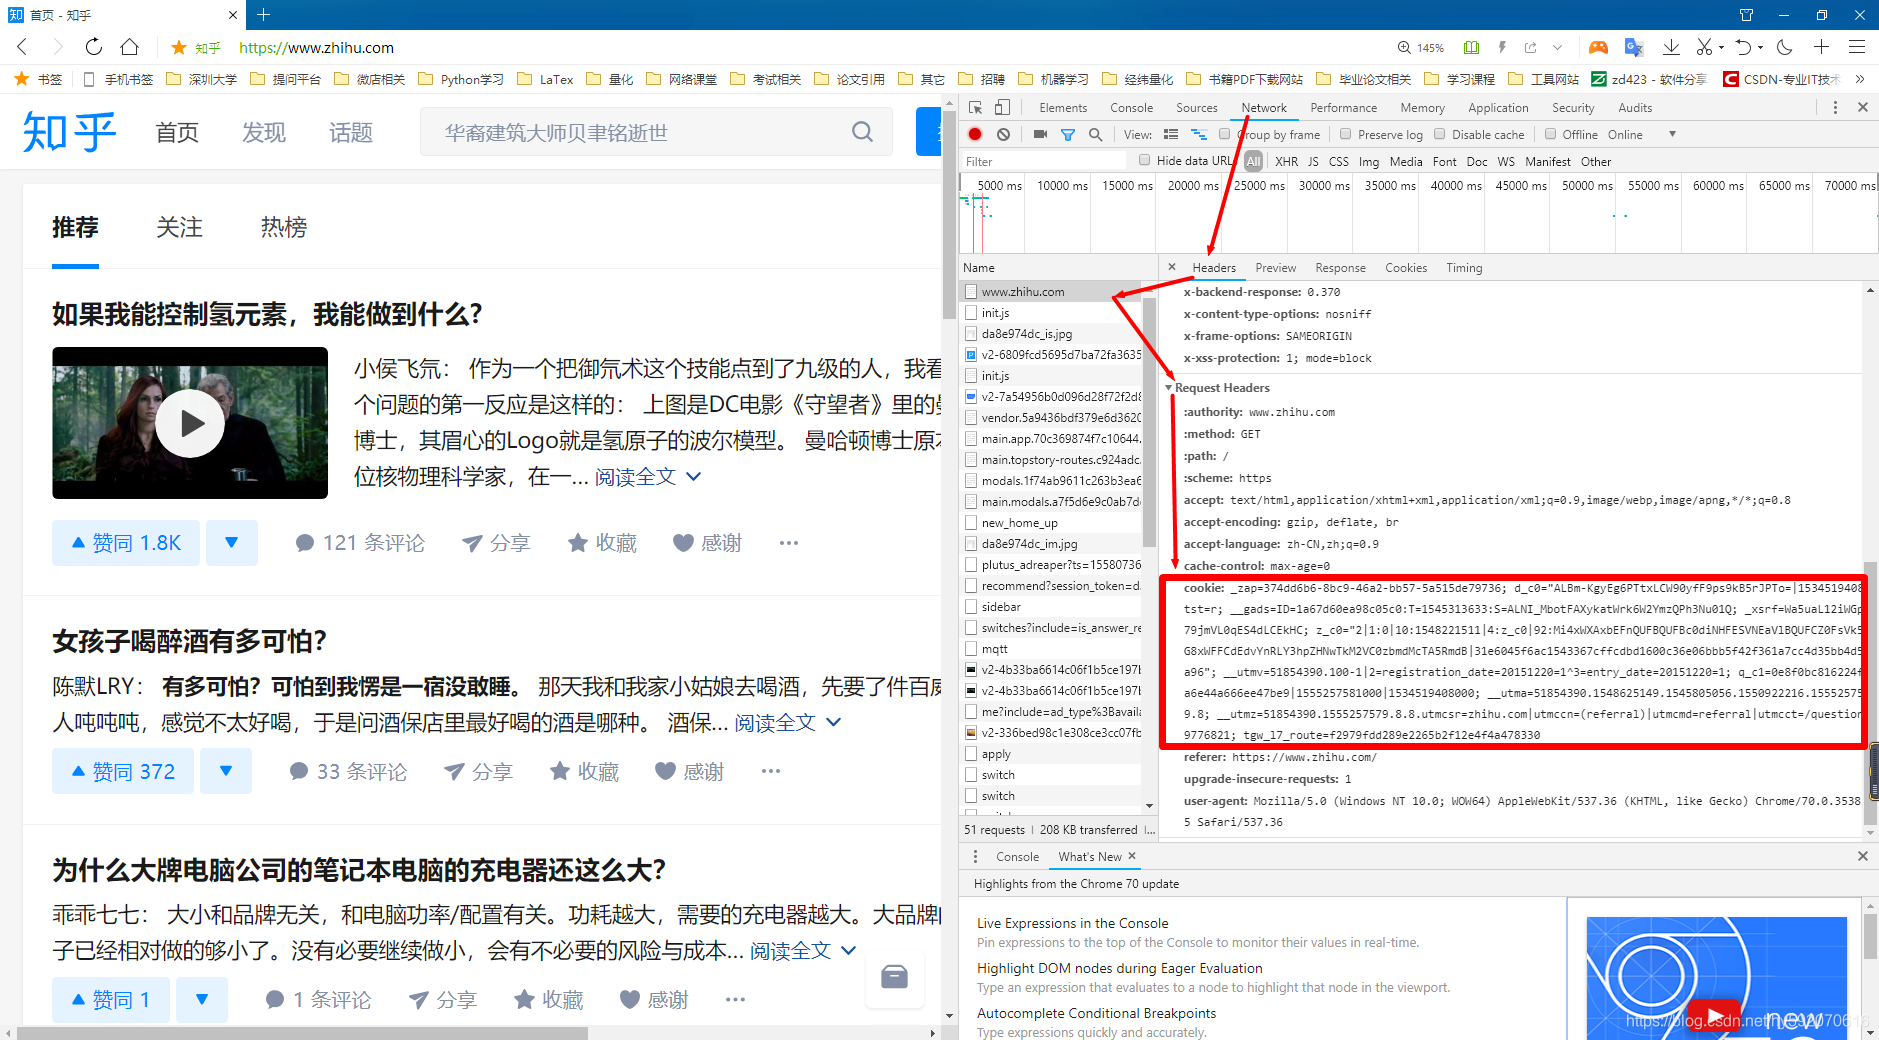Viewport: 1879px width, 1040px height.
Task: Open the 121 条评论 comments
Action: point(361,543)
